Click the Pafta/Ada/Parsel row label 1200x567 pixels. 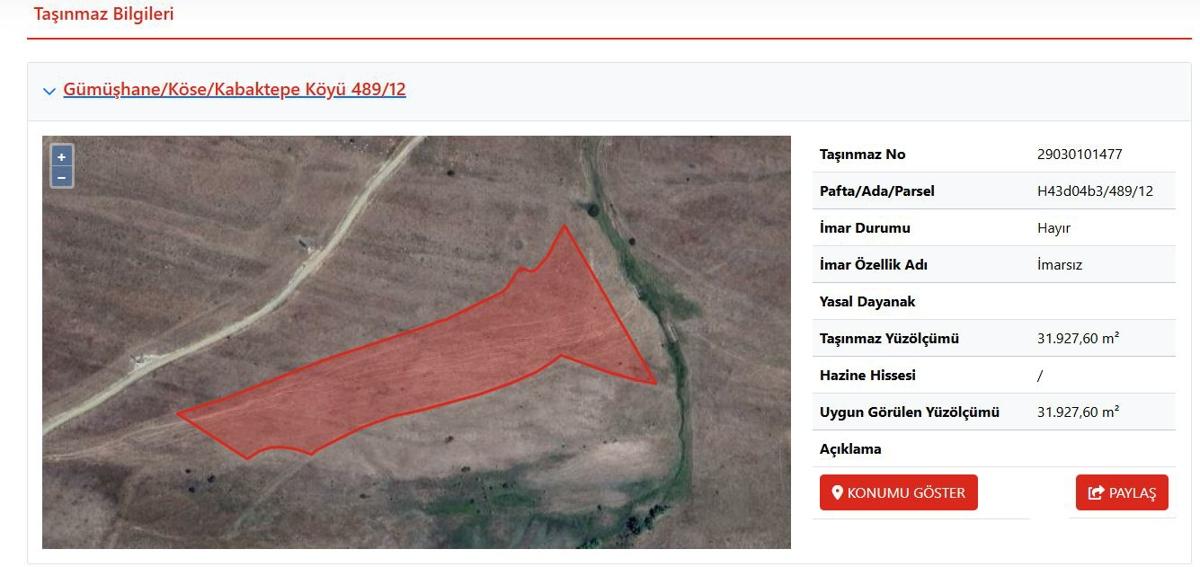click(x=877, y=191)
